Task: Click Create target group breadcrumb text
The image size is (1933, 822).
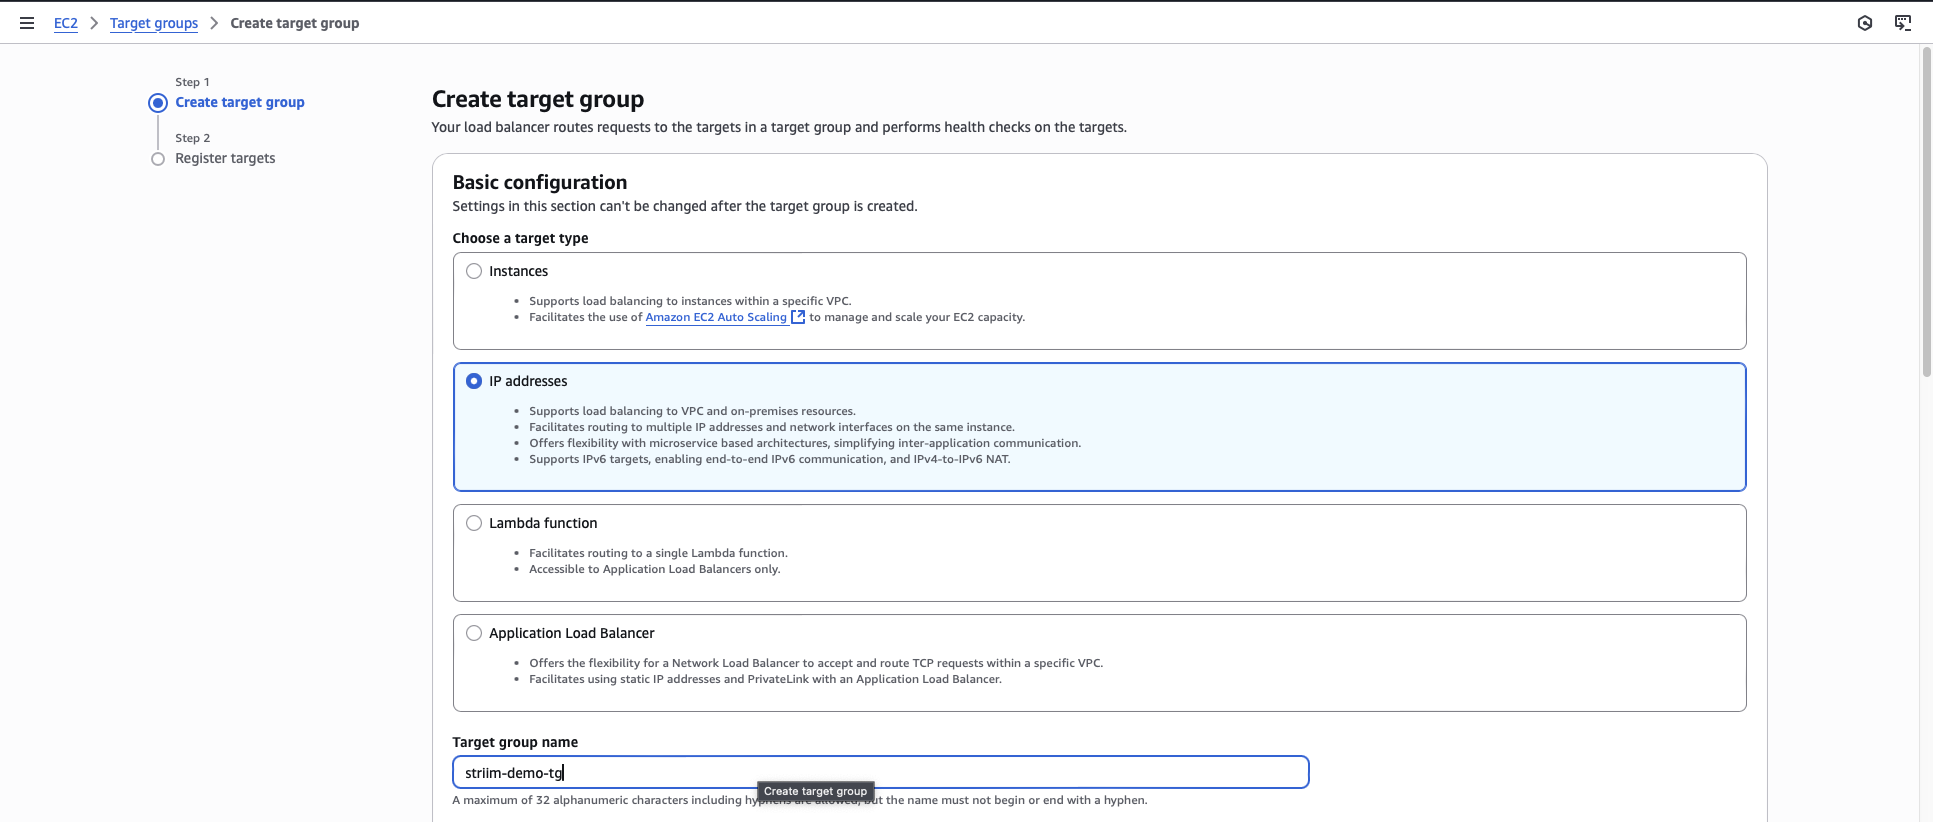Action: (295, 23)
